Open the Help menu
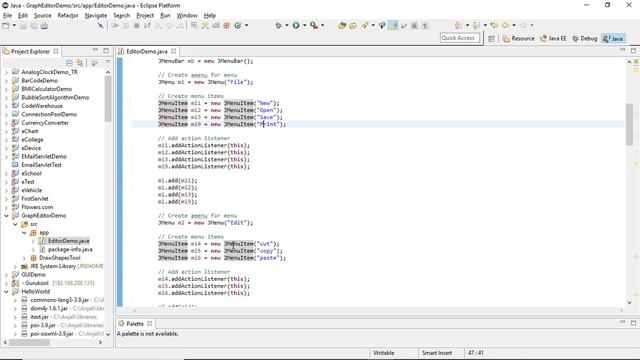Screen dimensions: 640x360 pyautogui.click(x=210, y=16)
